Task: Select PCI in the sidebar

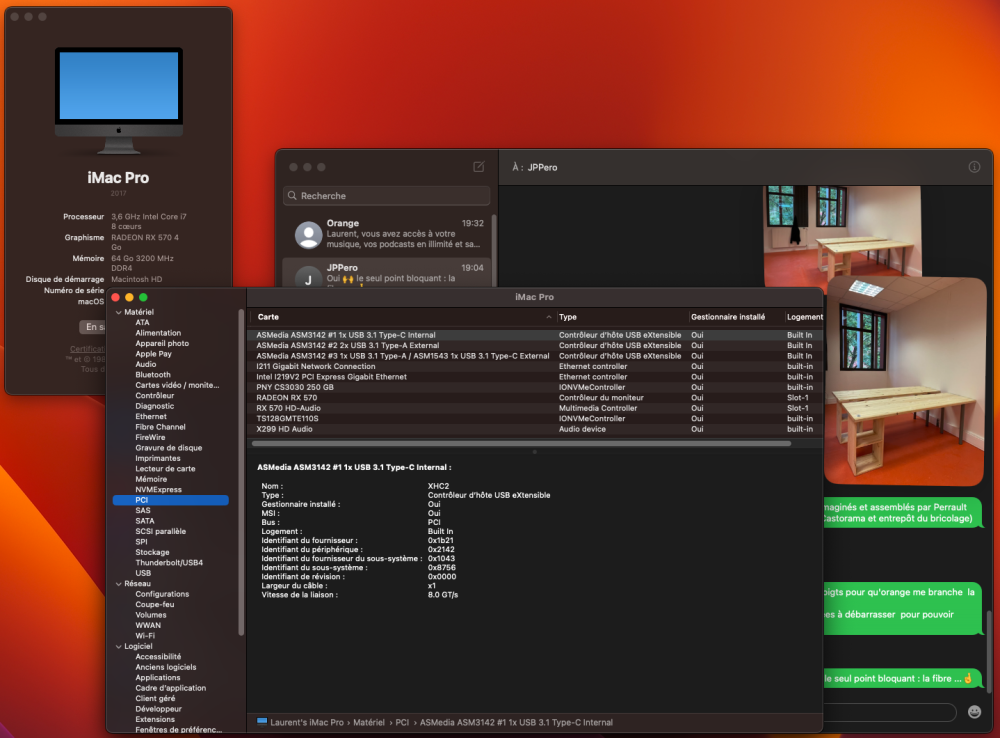Action: [x=170, y=500]
